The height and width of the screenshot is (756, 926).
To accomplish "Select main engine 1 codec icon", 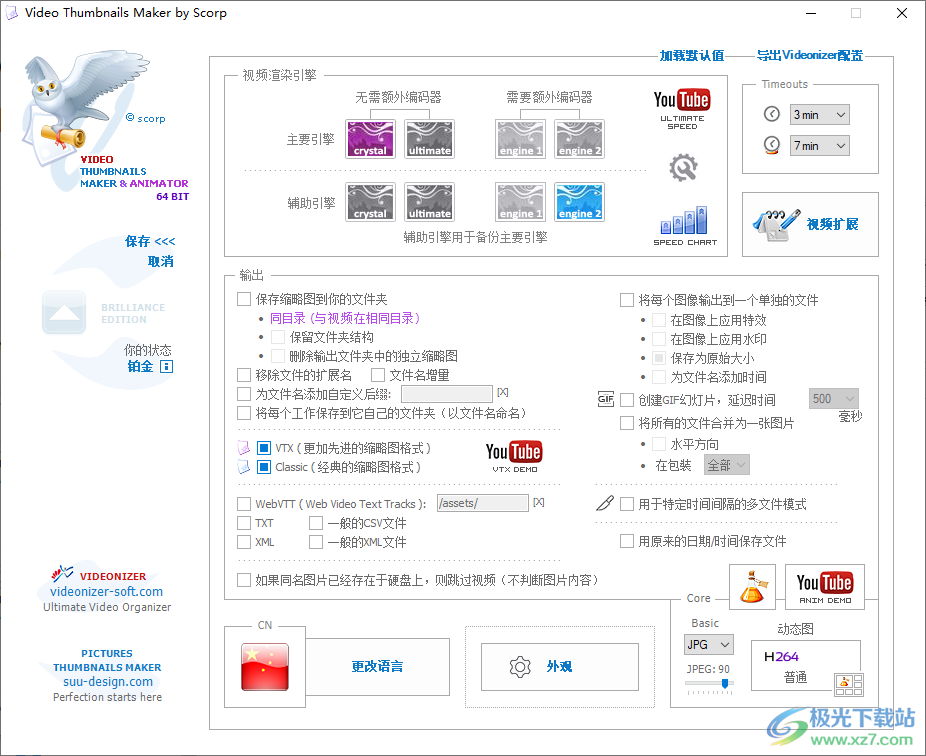I will pos(520,139).
